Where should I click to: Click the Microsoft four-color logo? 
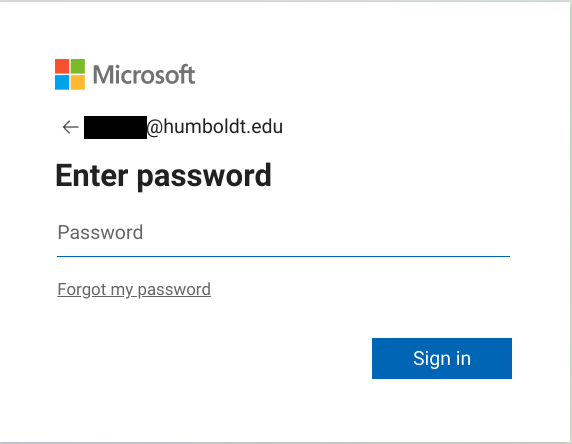(x=70, y=74)
